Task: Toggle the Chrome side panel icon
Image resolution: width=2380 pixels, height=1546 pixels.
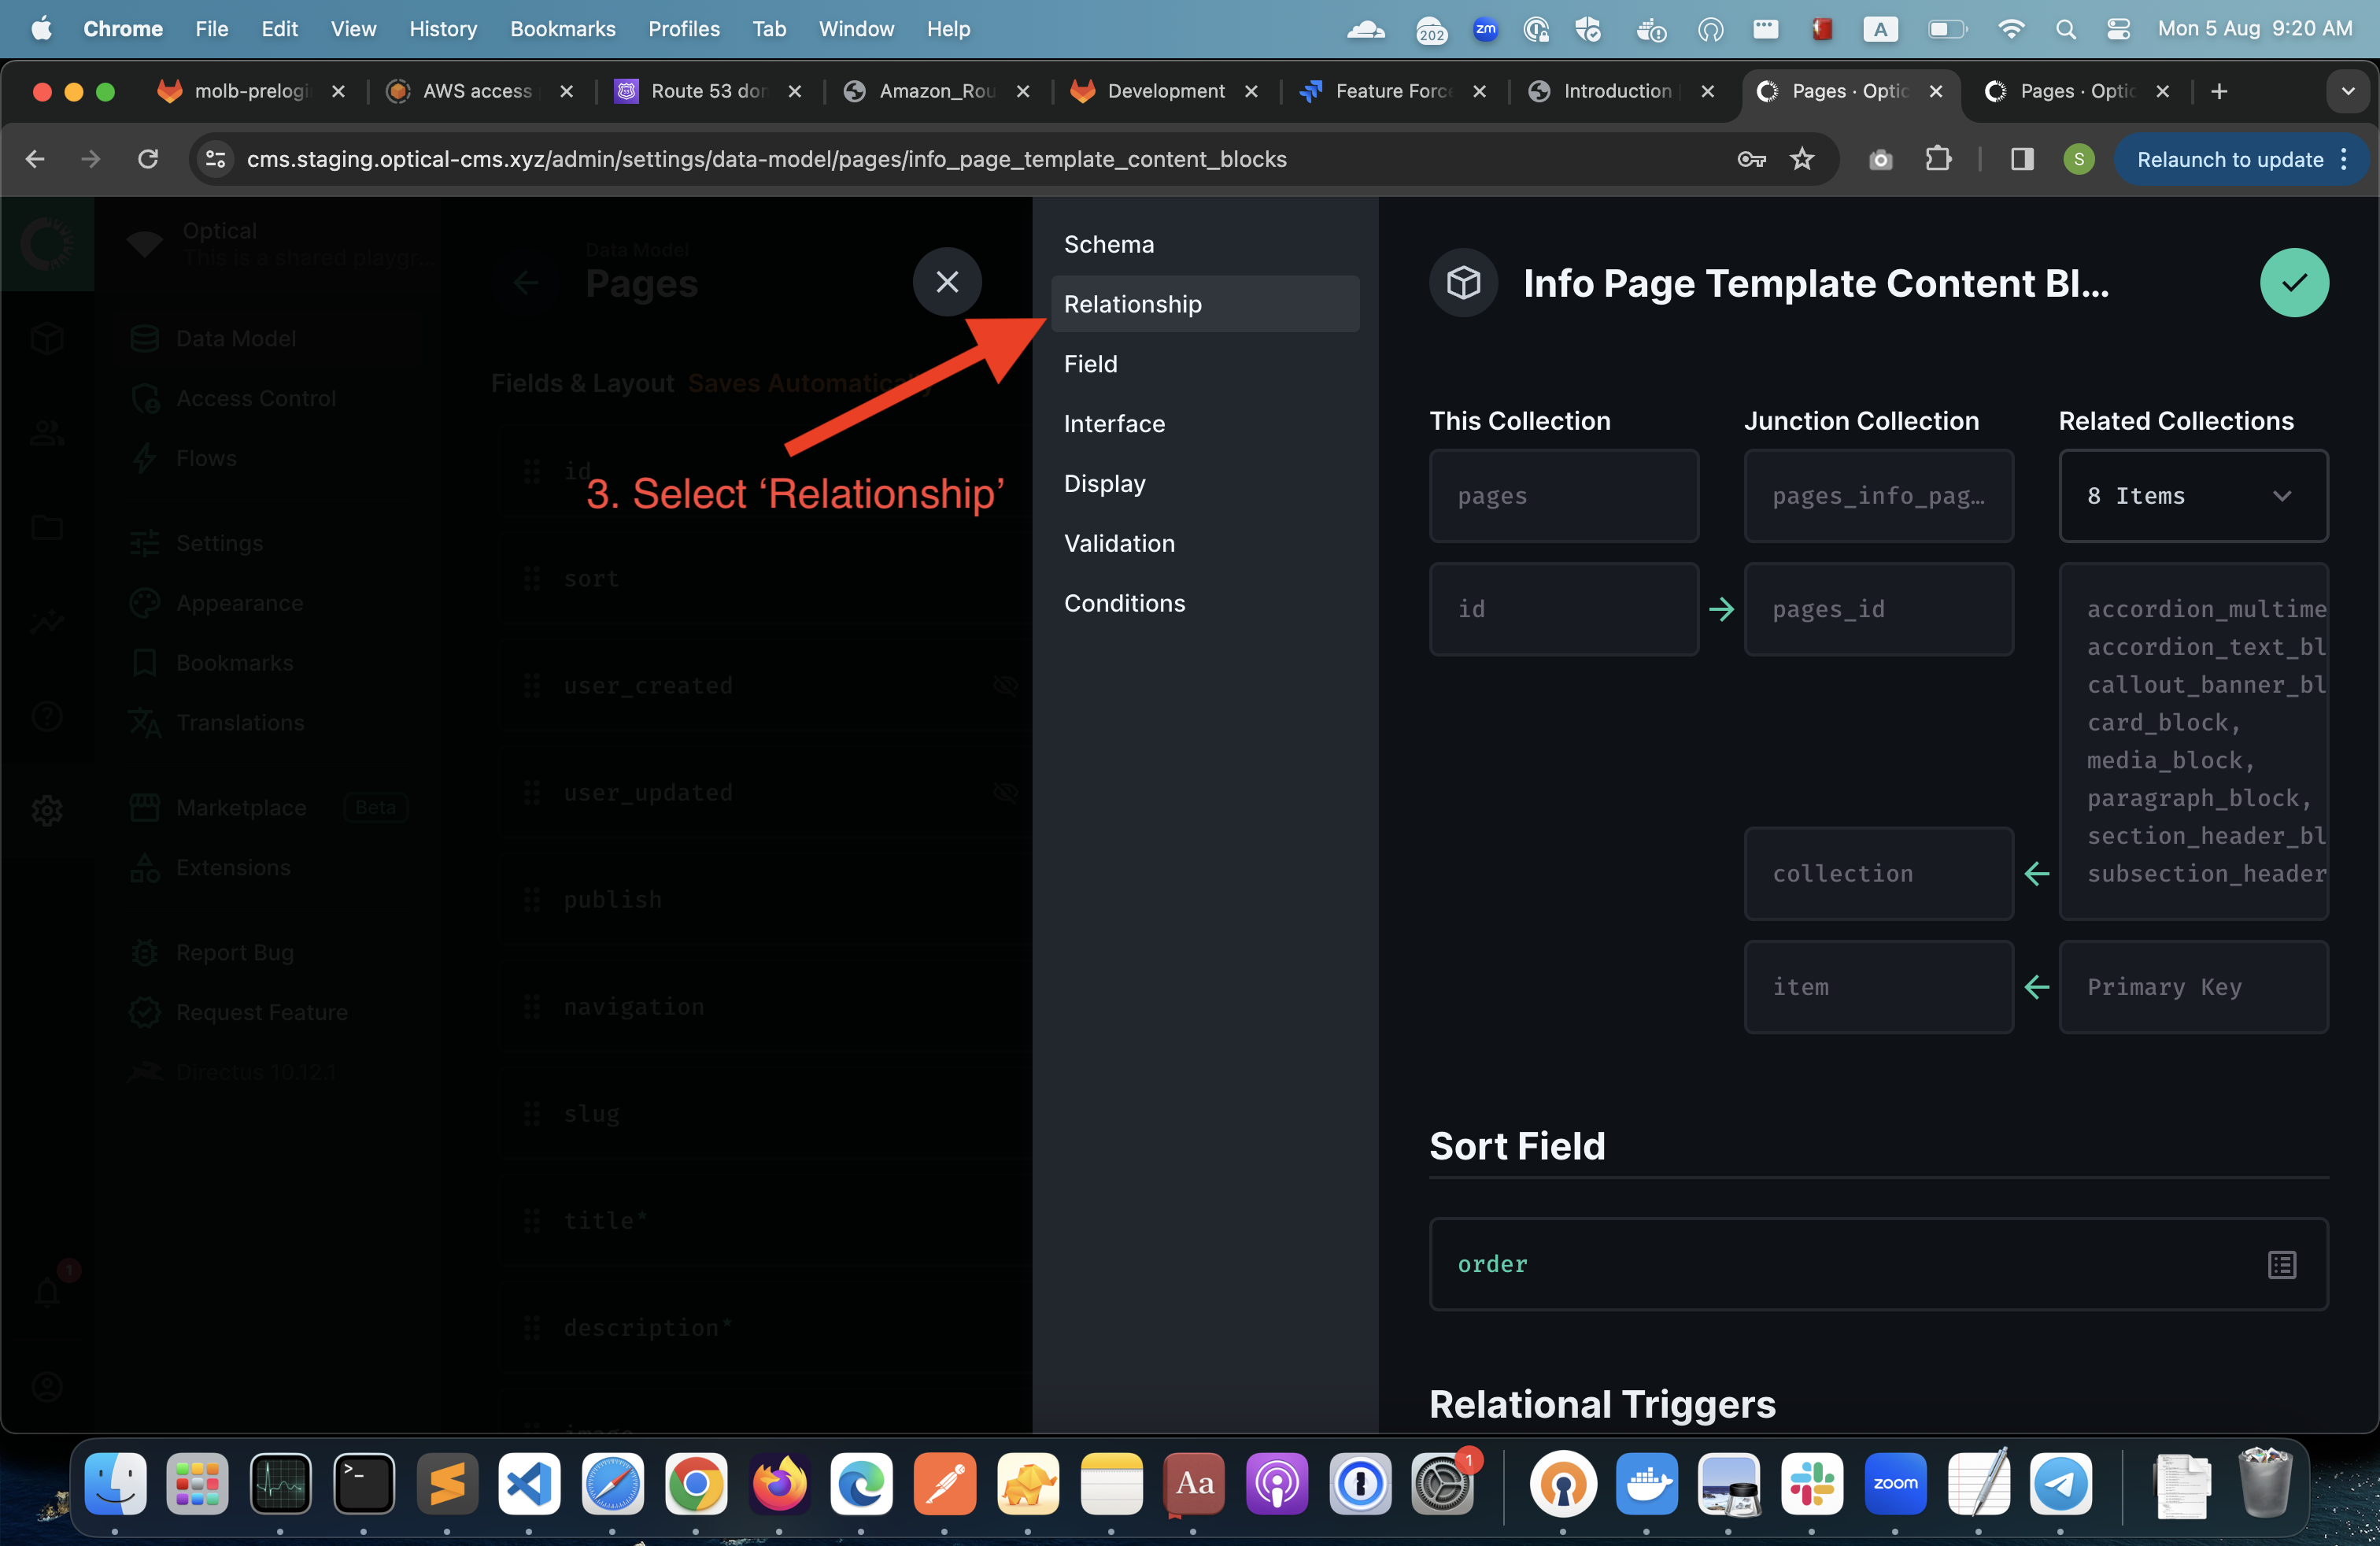Action: point(2021,159)
